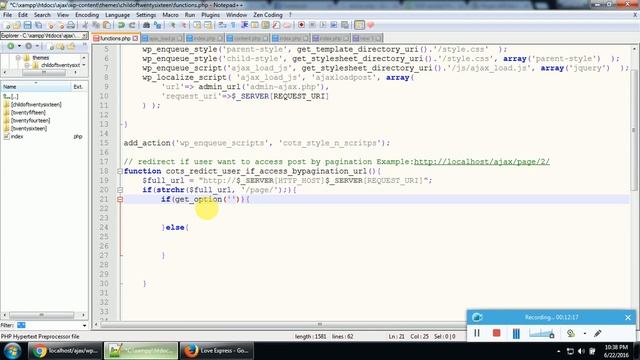Select the childoftwentysixteen tree node
The image size is (640, 360).
(60, 65)
